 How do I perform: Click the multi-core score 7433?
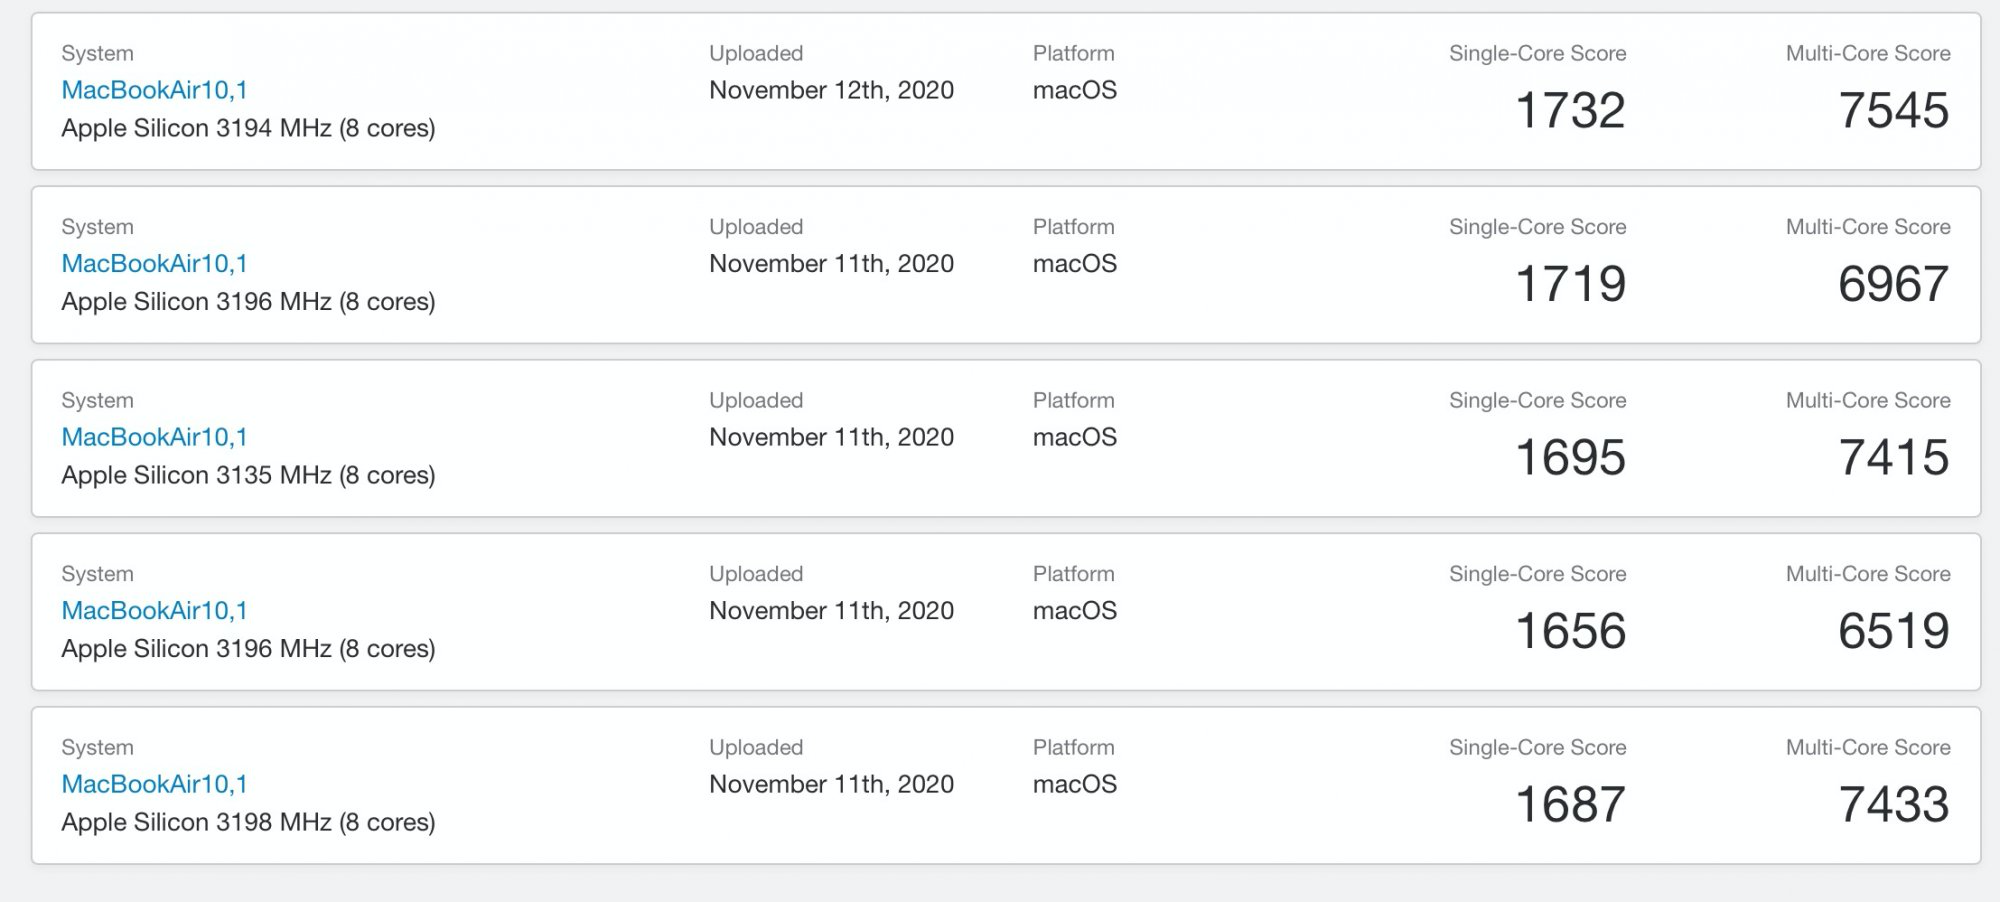pos(1894,804)
